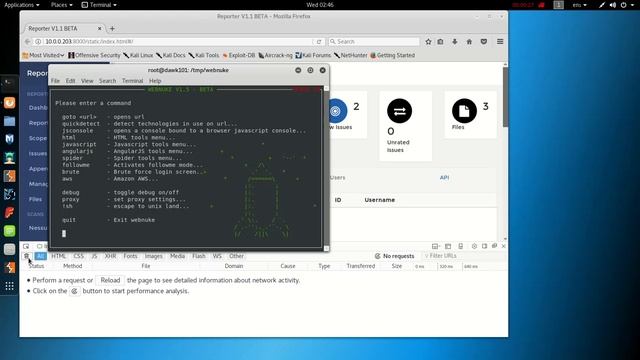Open the power menu in the top bar
Image resolution: width=640 pixels, height=360 pixels.
pos(623,5)
